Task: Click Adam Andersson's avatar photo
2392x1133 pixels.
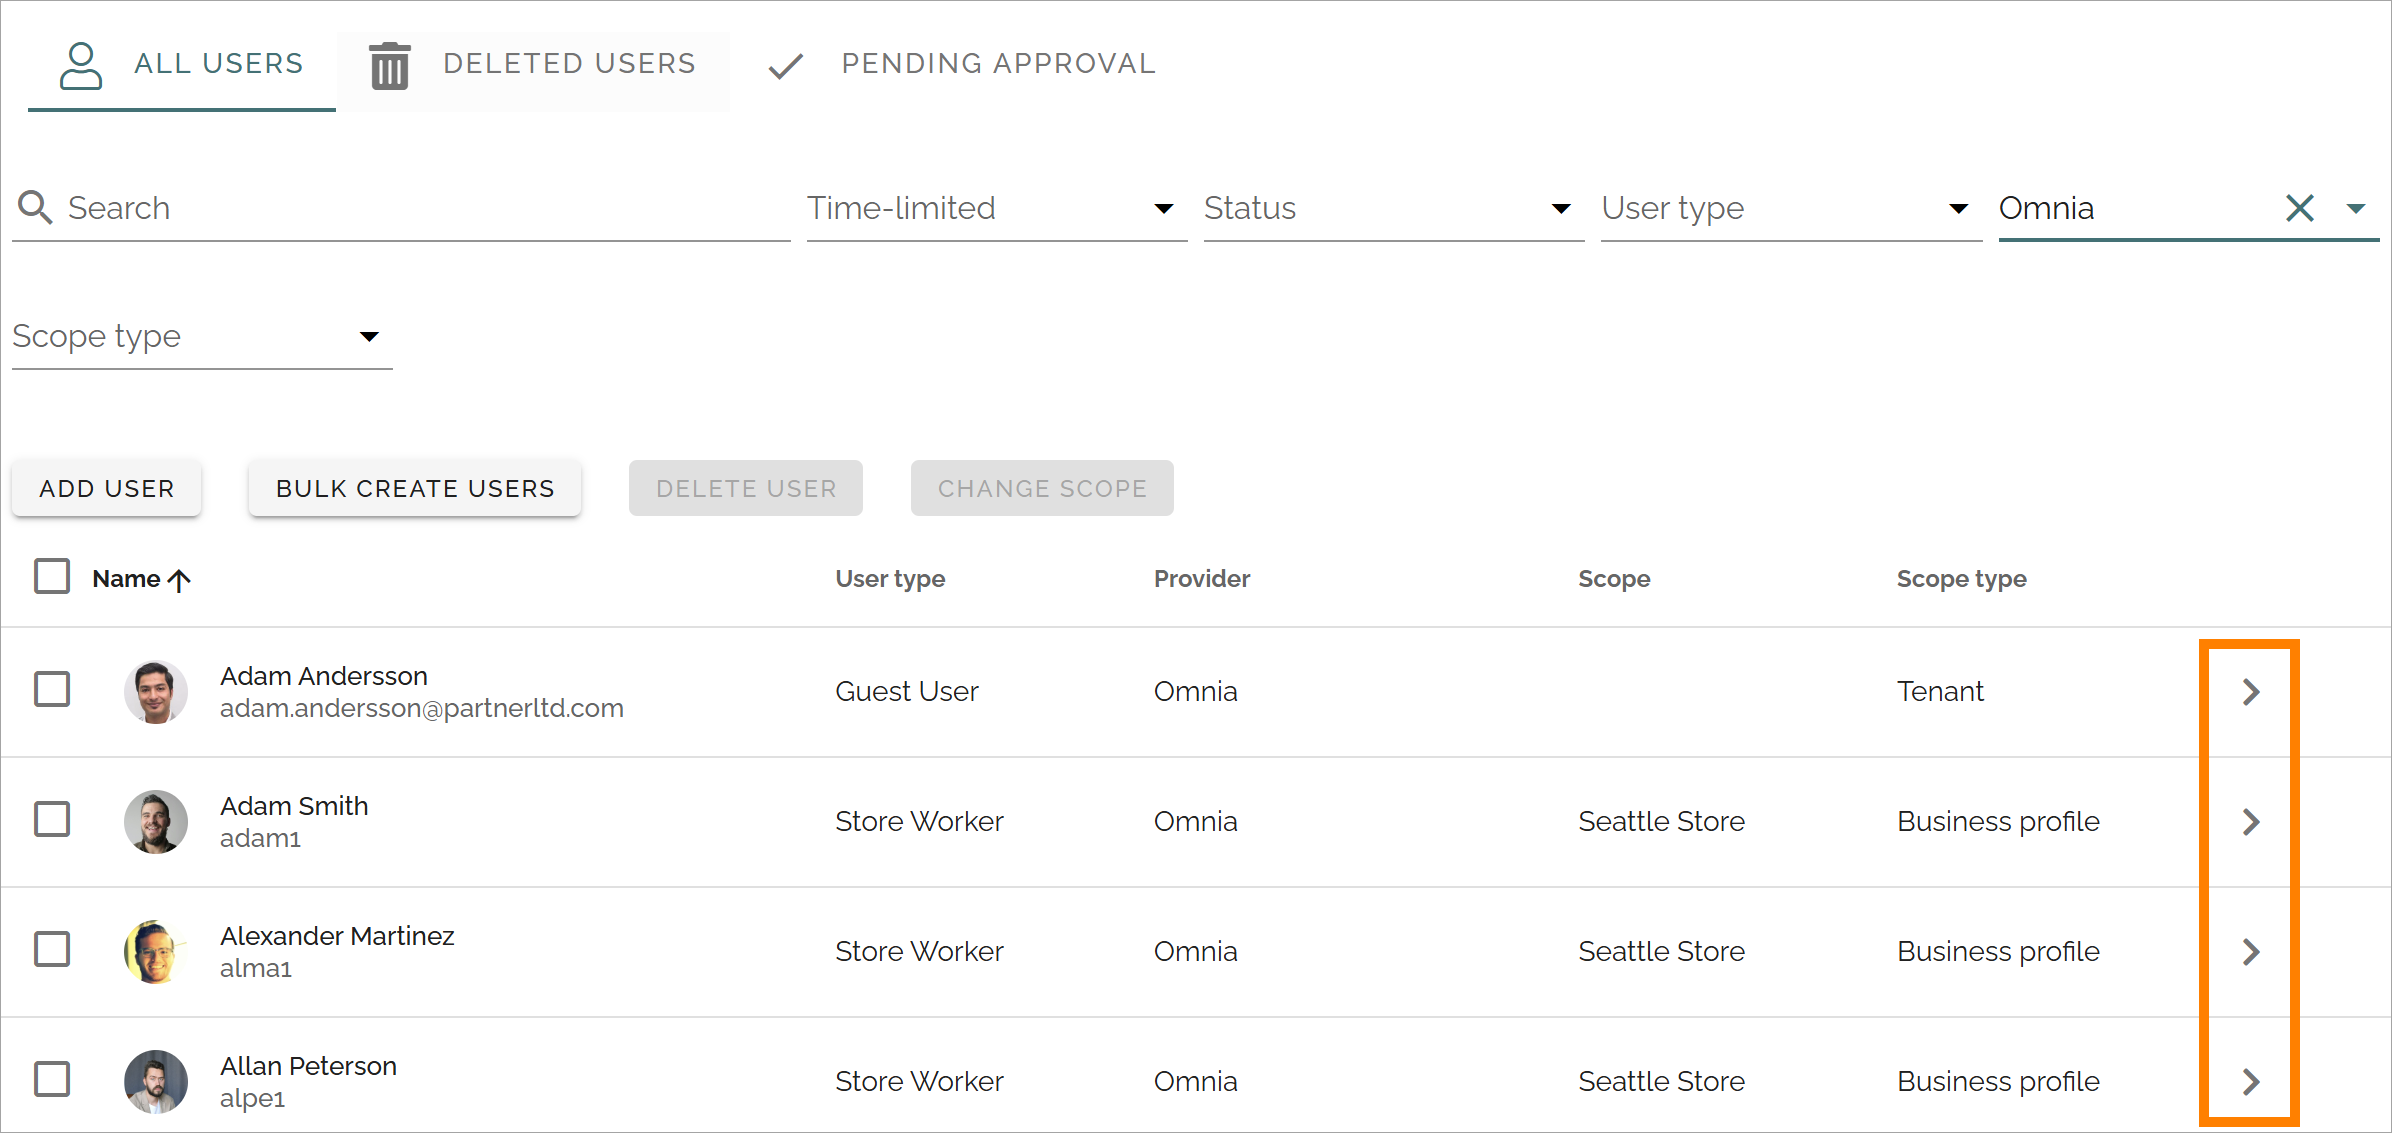Action: [x=156, y=691]
